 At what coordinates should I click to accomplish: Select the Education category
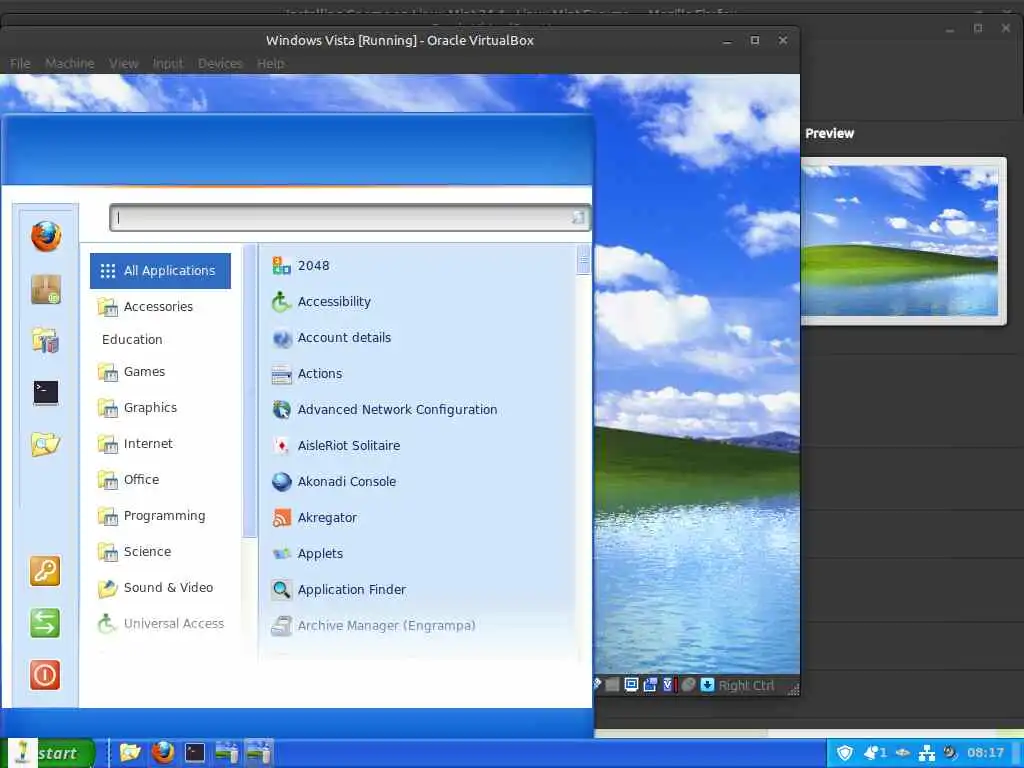point(160,339)
